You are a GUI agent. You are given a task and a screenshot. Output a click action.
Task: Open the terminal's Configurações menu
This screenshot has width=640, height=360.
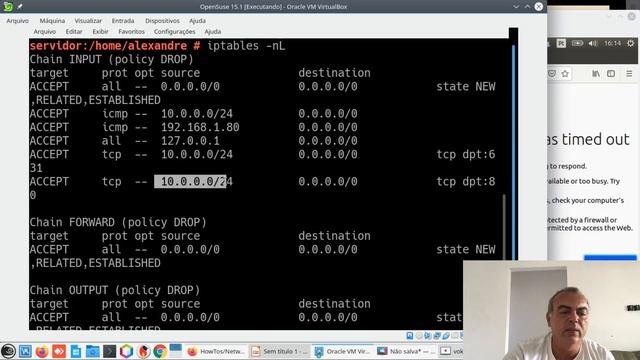pyautogui.click(x=174, y=31)
